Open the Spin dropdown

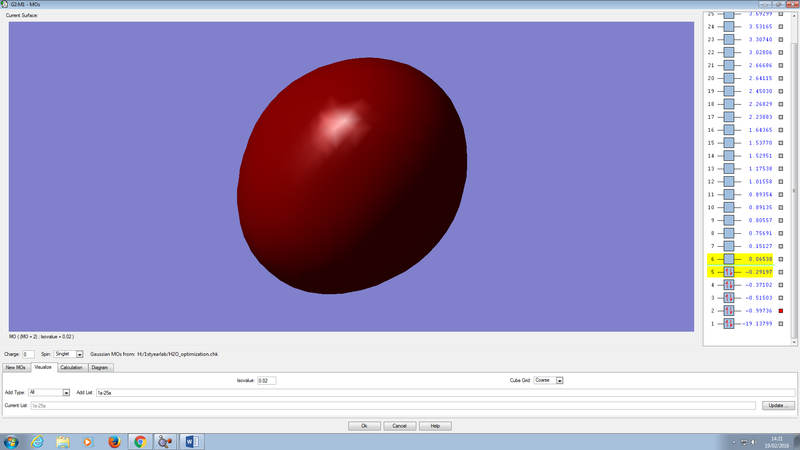(x=79, y=354)
